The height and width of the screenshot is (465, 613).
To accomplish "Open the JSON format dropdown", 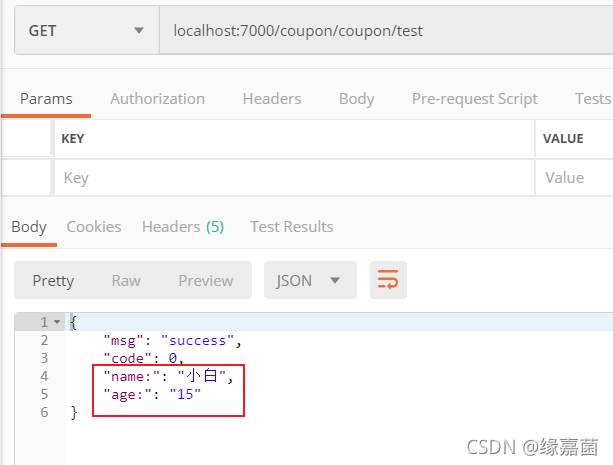I will tap(310, 280).
